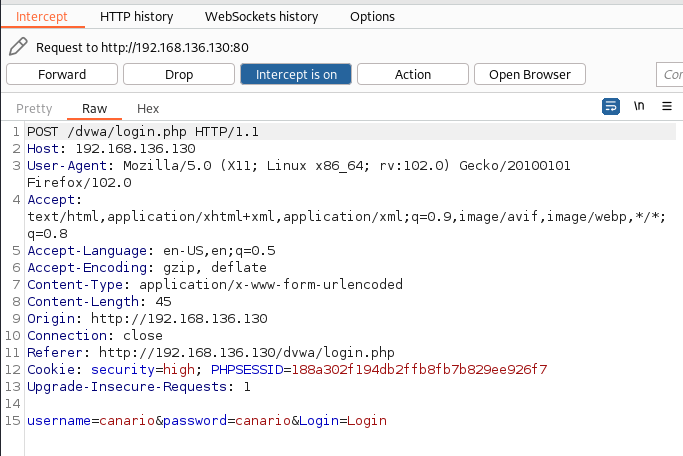Click the Accept header name on line 4
This screenshot has width=683, height=456.
[51, 199]
